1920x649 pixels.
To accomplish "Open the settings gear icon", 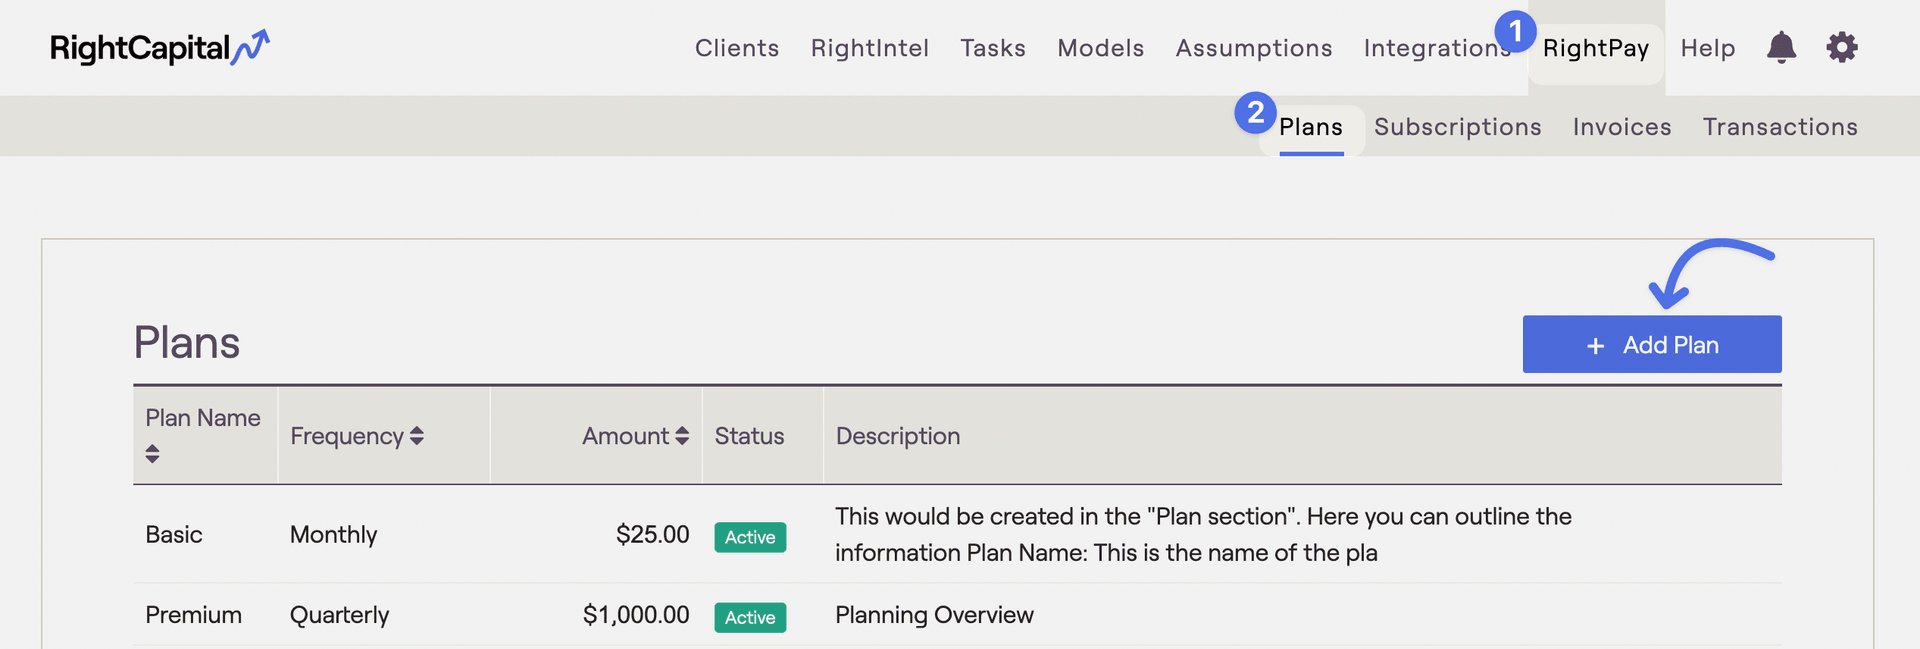I will [1841, 47].
